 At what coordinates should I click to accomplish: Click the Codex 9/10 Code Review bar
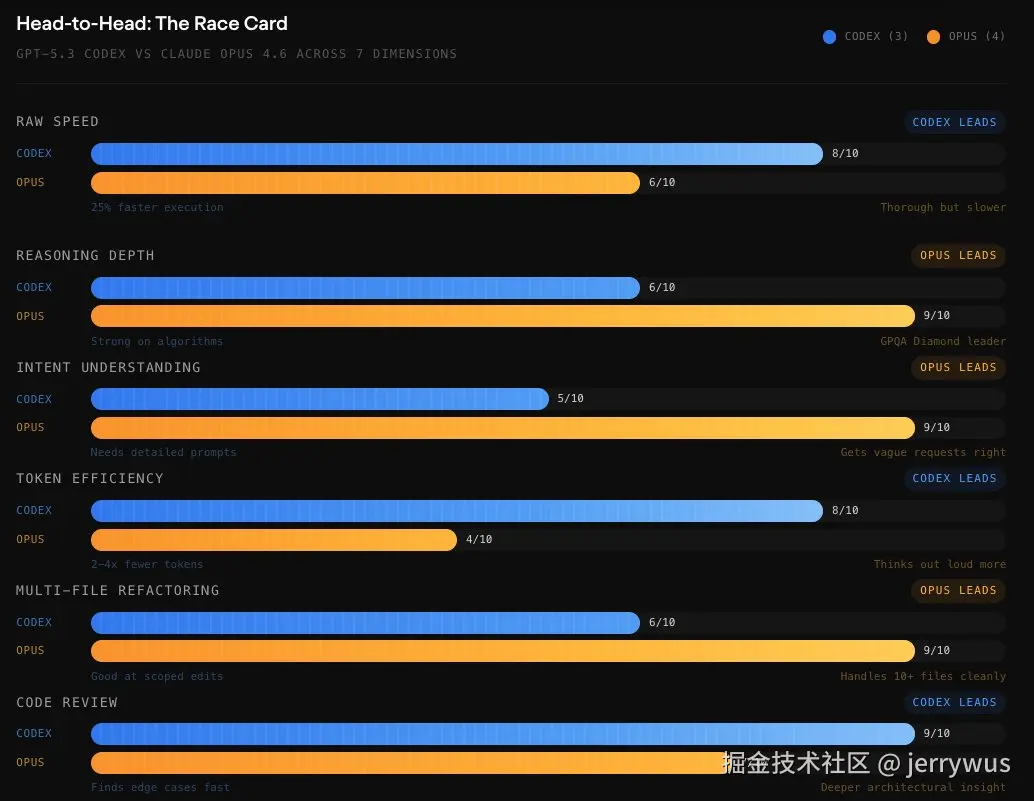click(x=503, y=733)
